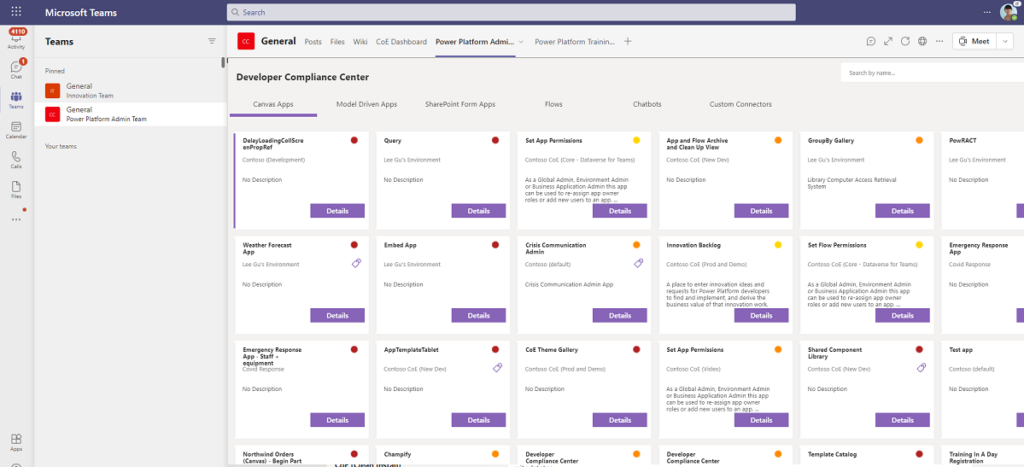Open Calendar in left rail

point(16,129)
